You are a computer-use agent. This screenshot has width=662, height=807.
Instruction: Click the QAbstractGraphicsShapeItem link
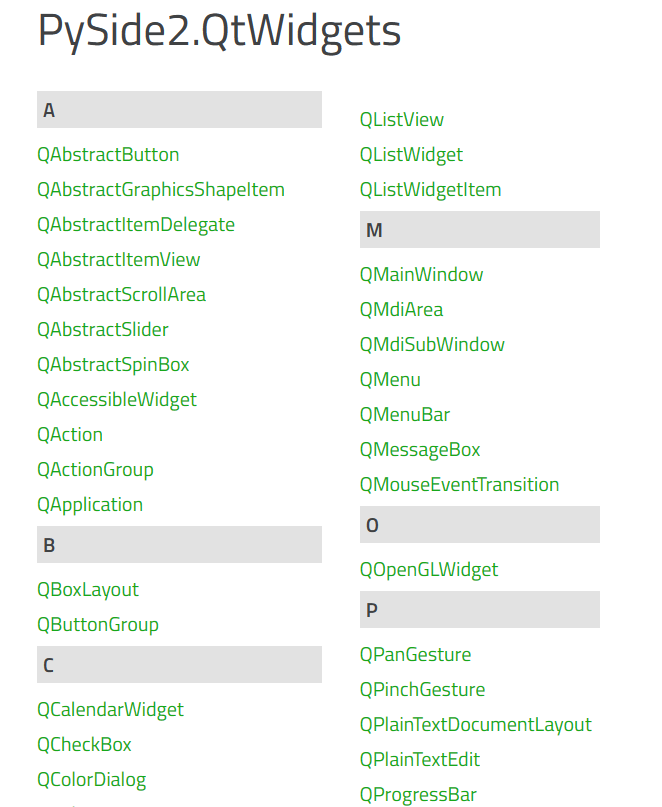coord(160,190)
